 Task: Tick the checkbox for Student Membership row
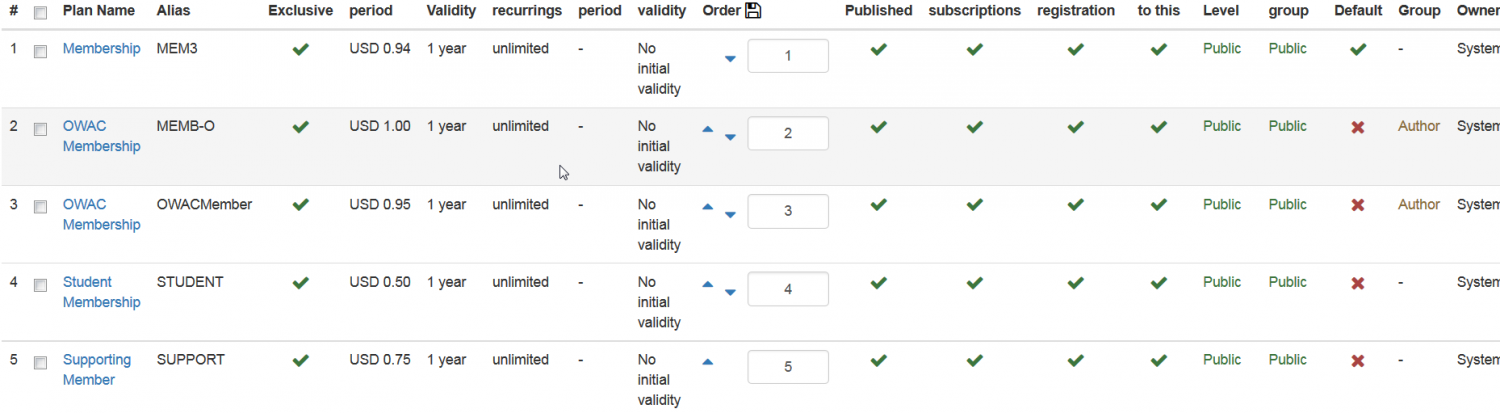[x=40, y=285]
